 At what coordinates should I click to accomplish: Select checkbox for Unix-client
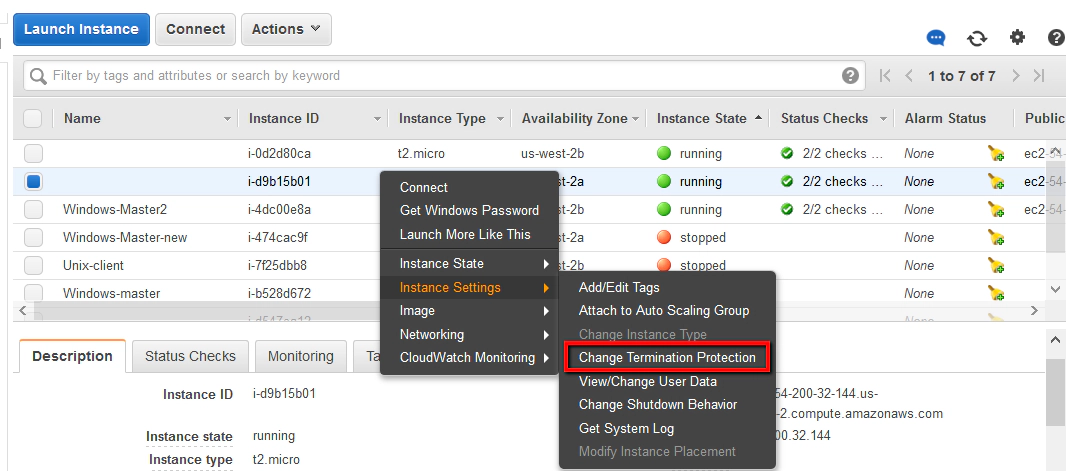(33, 265)
